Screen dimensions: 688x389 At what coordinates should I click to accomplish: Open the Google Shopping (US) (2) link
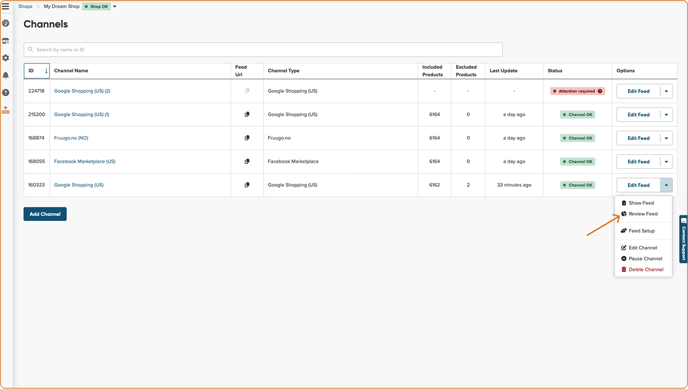82,91
